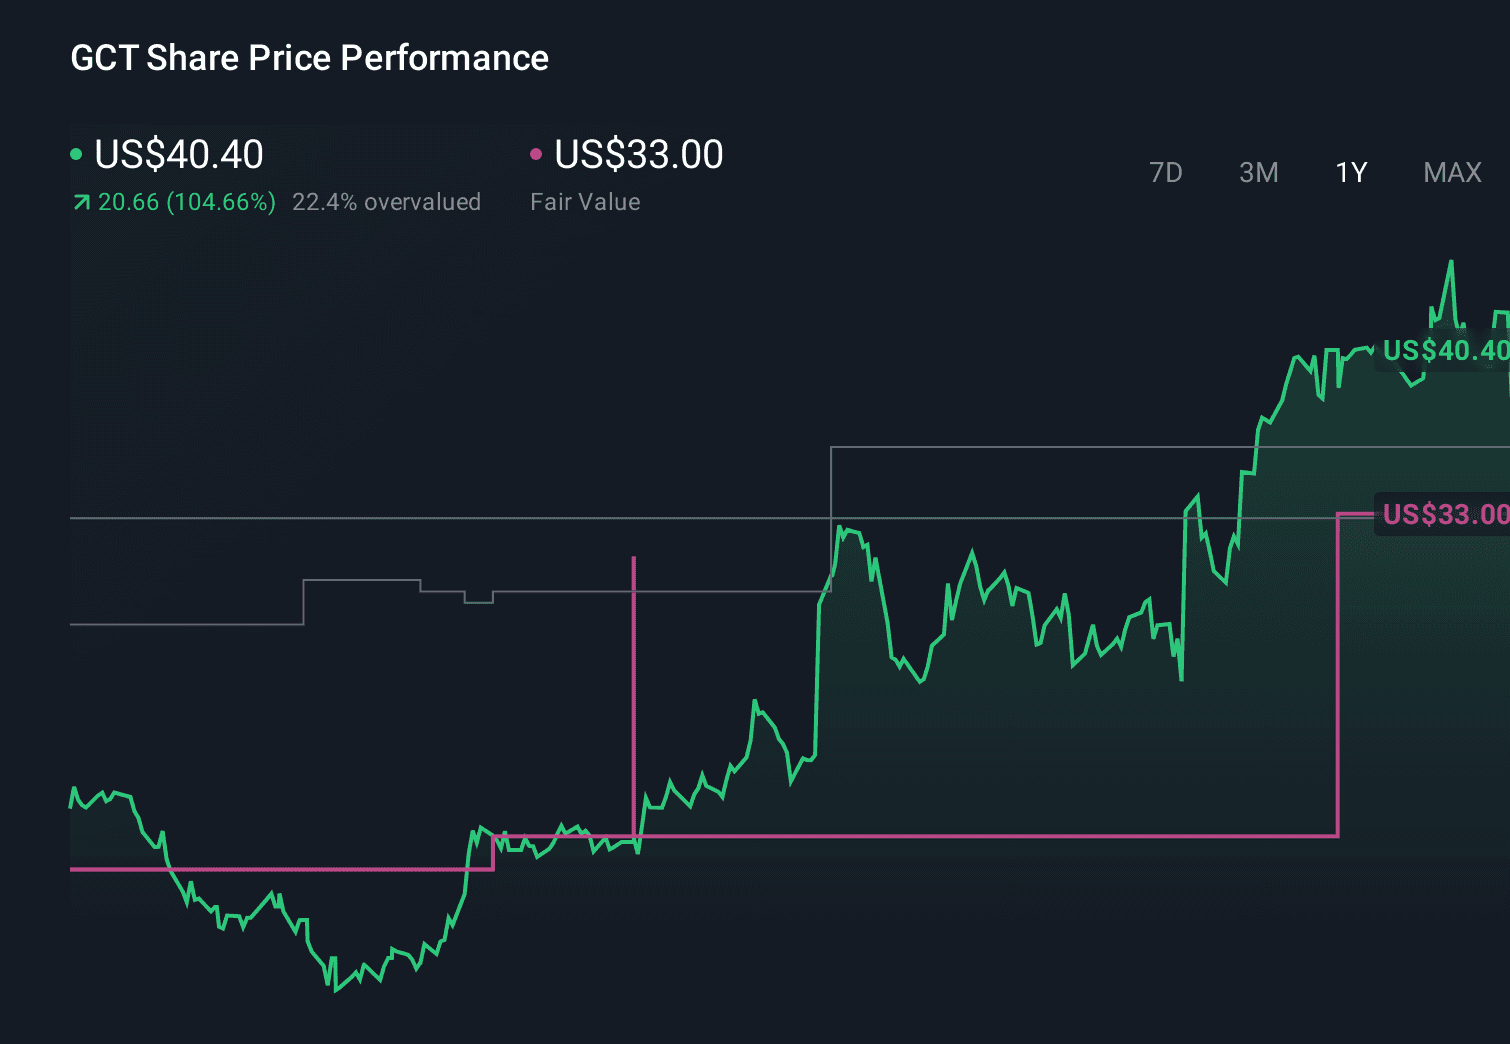1510x1044 pixels.
Task: Click the pink fair value dot
Action: pos(536,154)
